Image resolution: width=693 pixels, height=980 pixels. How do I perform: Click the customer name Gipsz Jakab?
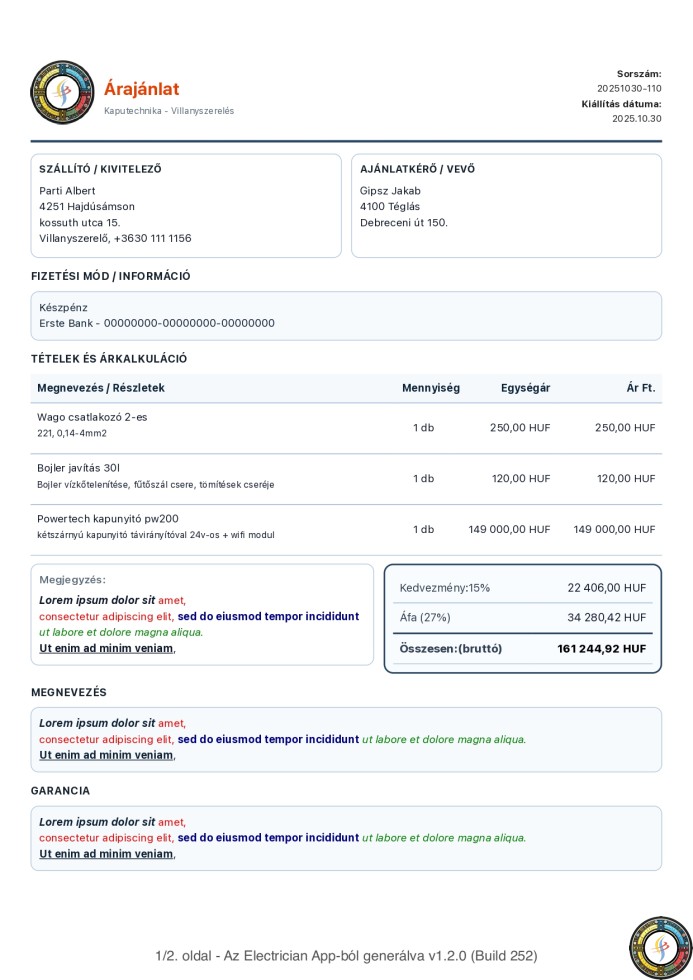(x=390, y=191)
